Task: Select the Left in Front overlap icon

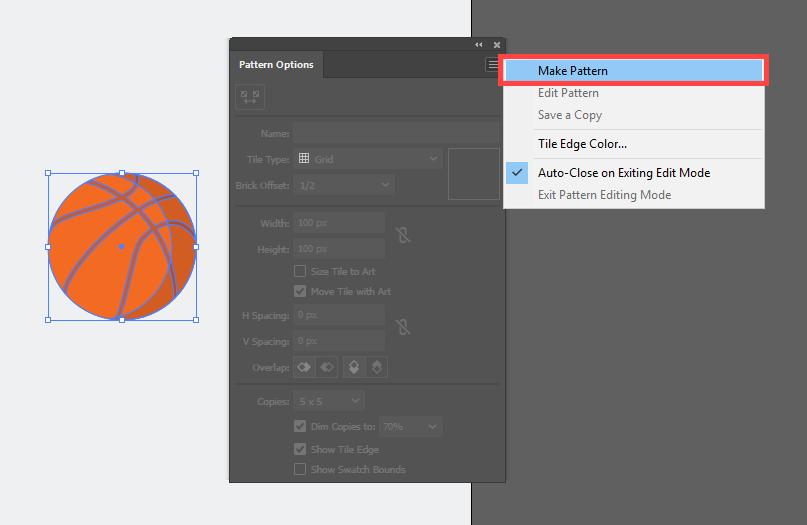Action: click(x=304, y=367)
